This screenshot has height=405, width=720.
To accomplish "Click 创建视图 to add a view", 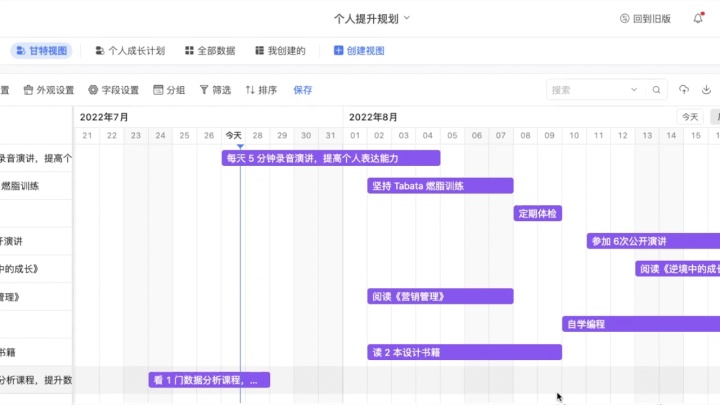I will pyautogui.click(x=359, y=50).
